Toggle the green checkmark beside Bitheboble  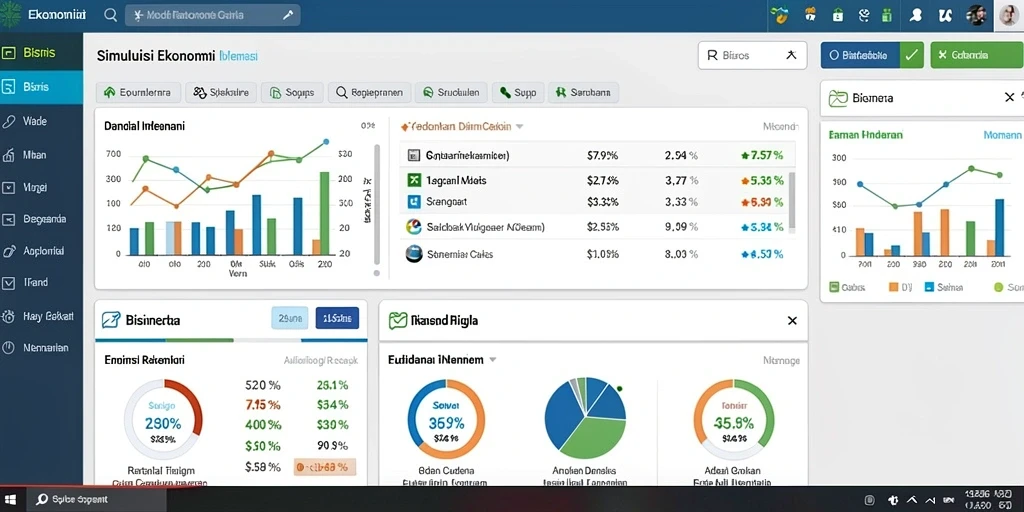[x=912, y=56]
